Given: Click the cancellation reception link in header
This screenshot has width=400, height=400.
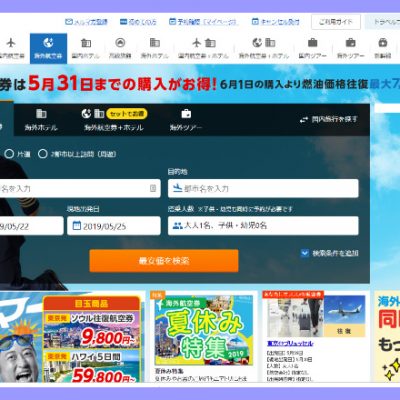Looking at the screenshot, I should [x=276, y=22].
